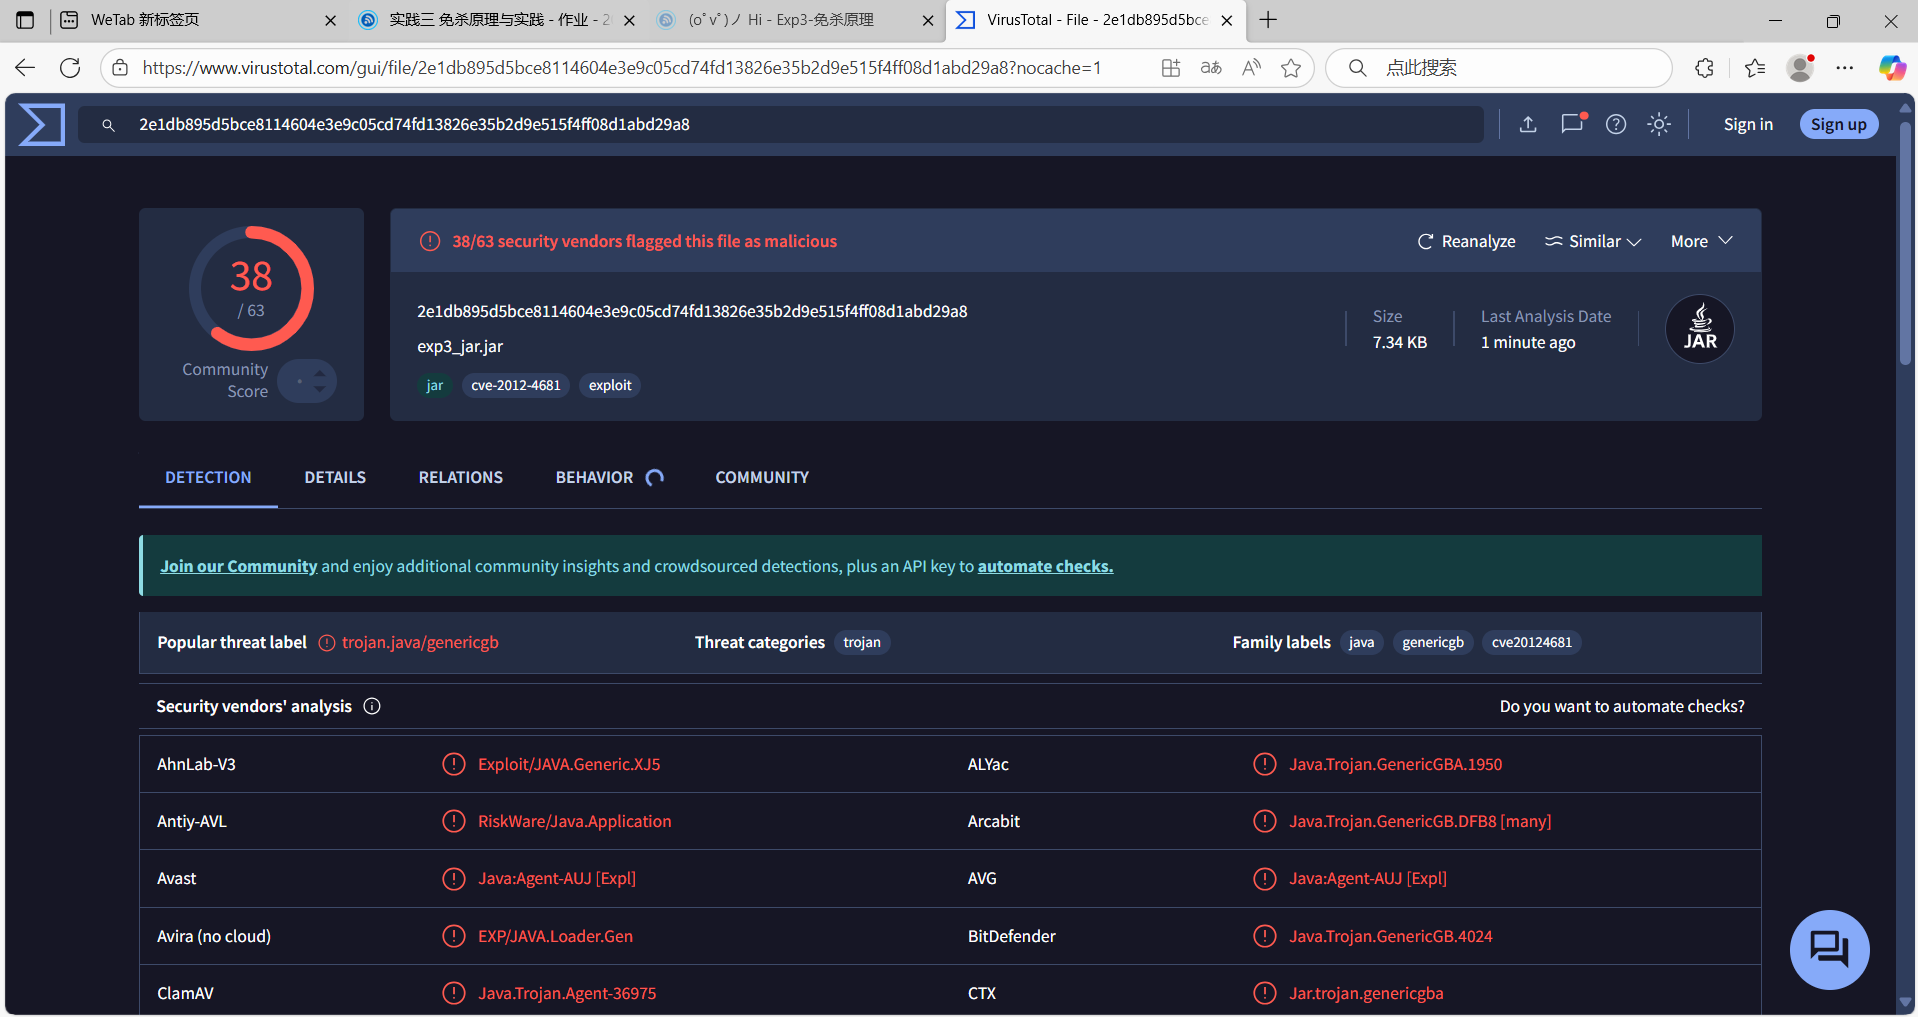Toggle the light/dark theme sun icon
The height and width of the screenshot is (1017, 1918).
[1659, 124]
